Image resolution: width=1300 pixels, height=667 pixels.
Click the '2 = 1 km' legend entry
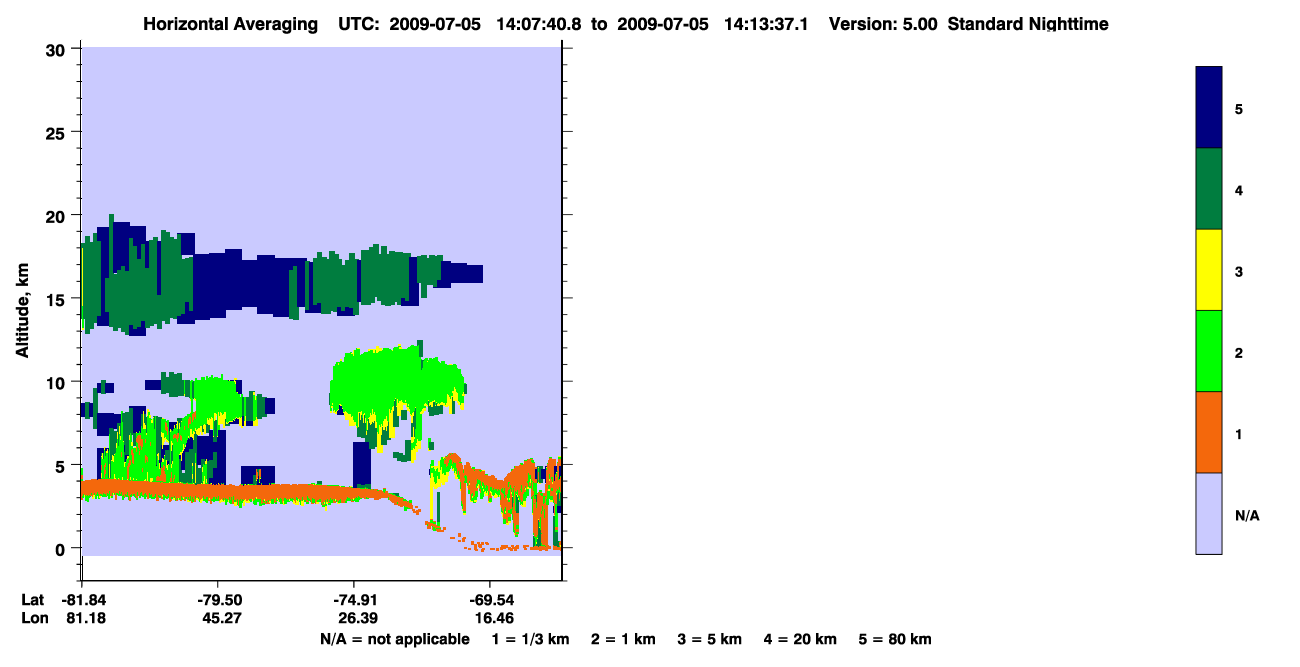623,639
